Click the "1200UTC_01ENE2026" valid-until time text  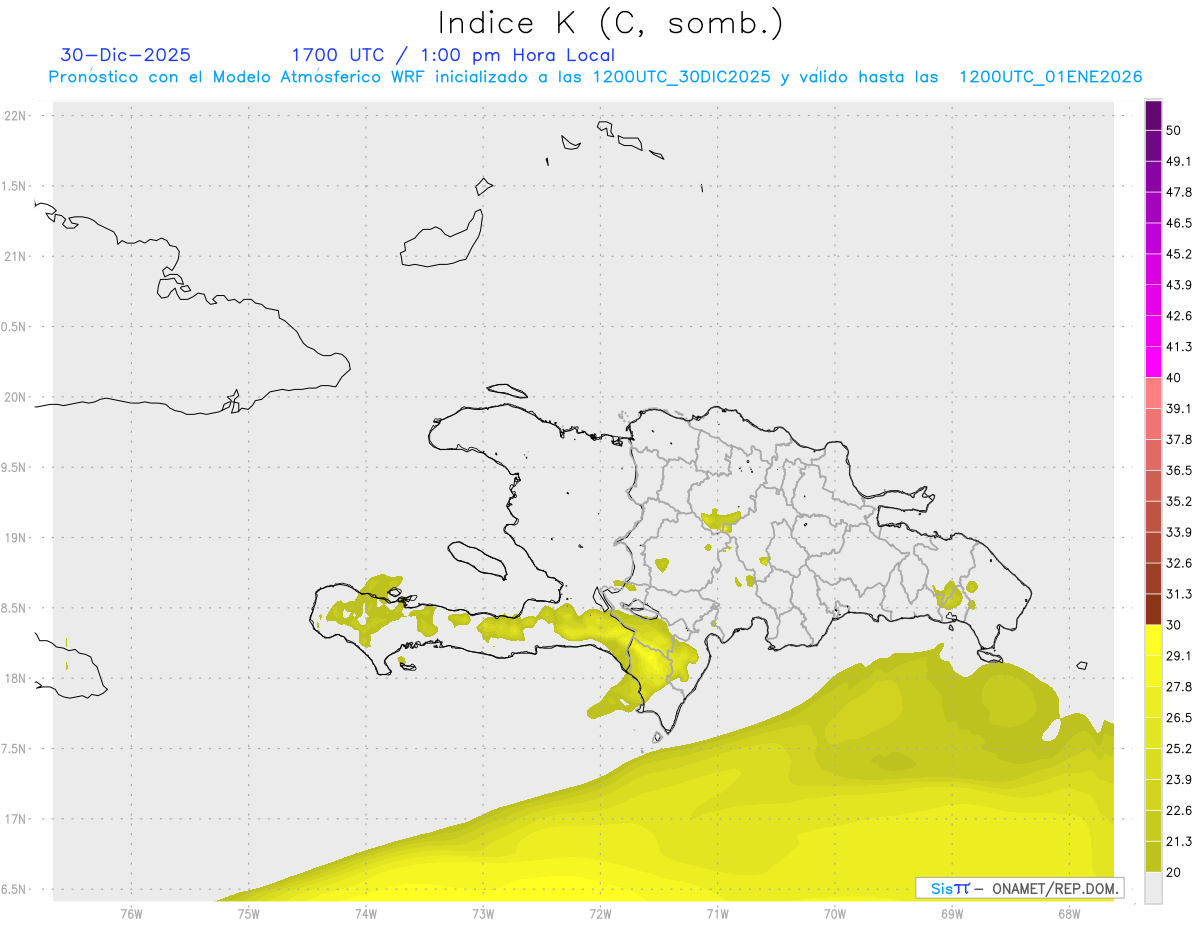click(x=1050, y=77)
